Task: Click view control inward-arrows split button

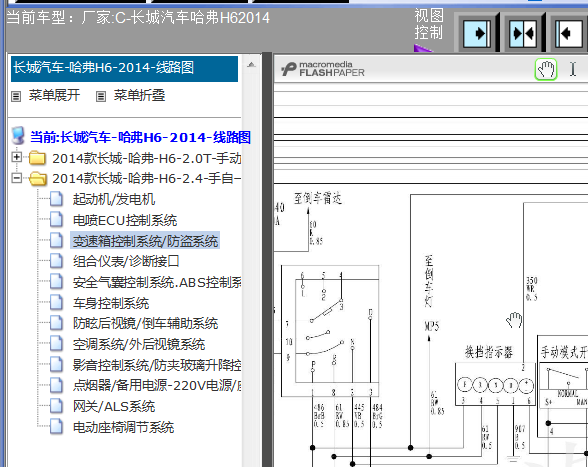Action: (522, 34)
